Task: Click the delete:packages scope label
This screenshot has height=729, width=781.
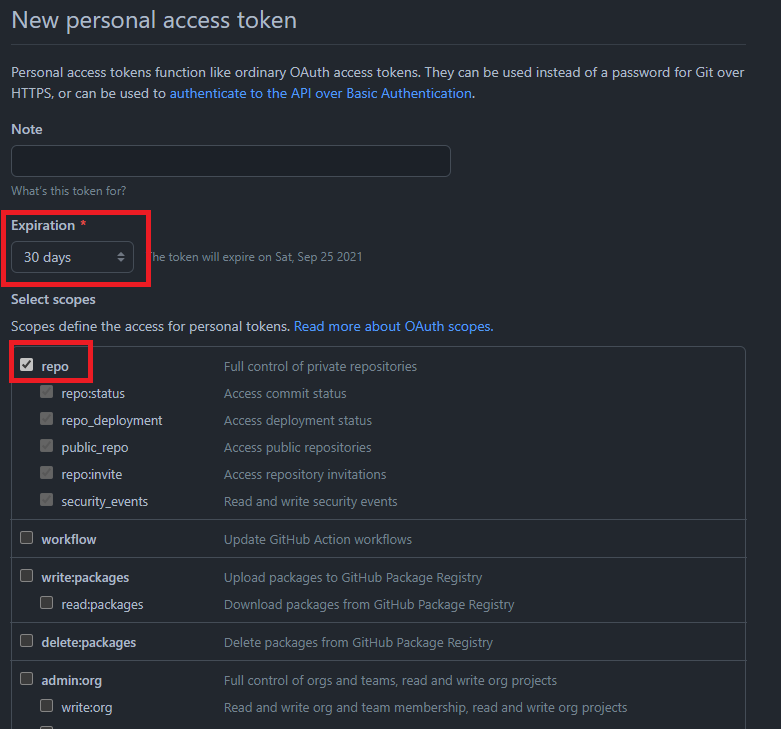Action: click(88, 642)
